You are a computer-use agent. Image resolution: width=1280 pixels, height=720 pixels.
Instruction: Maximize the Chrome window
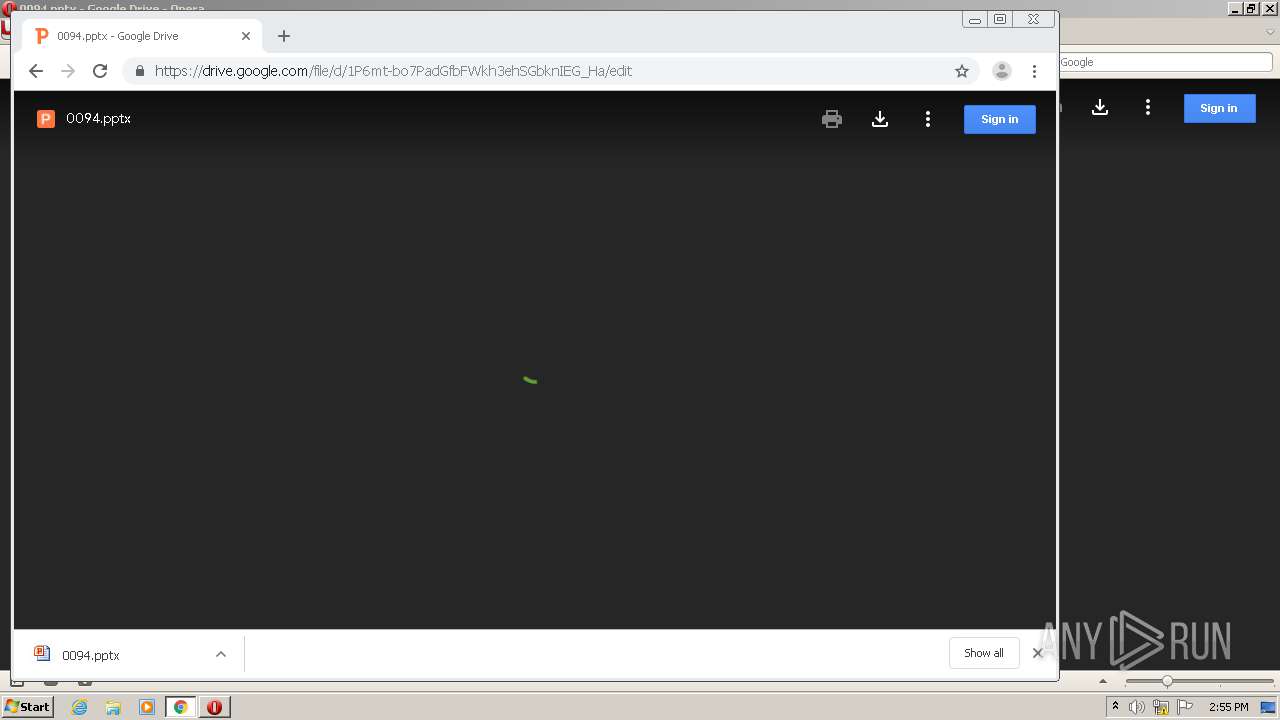point(1000,19)
